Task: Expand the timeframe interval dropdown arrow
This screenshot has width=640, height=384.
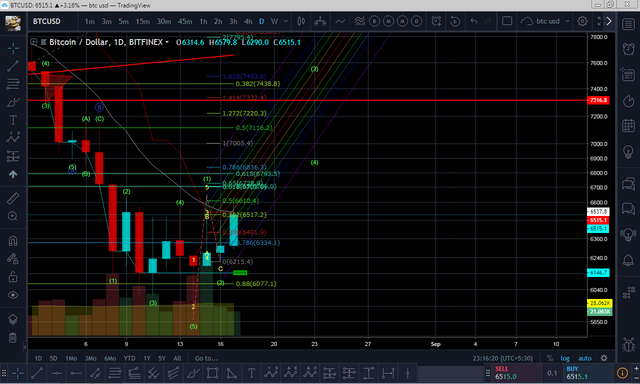Action: (x=286, y=21)
